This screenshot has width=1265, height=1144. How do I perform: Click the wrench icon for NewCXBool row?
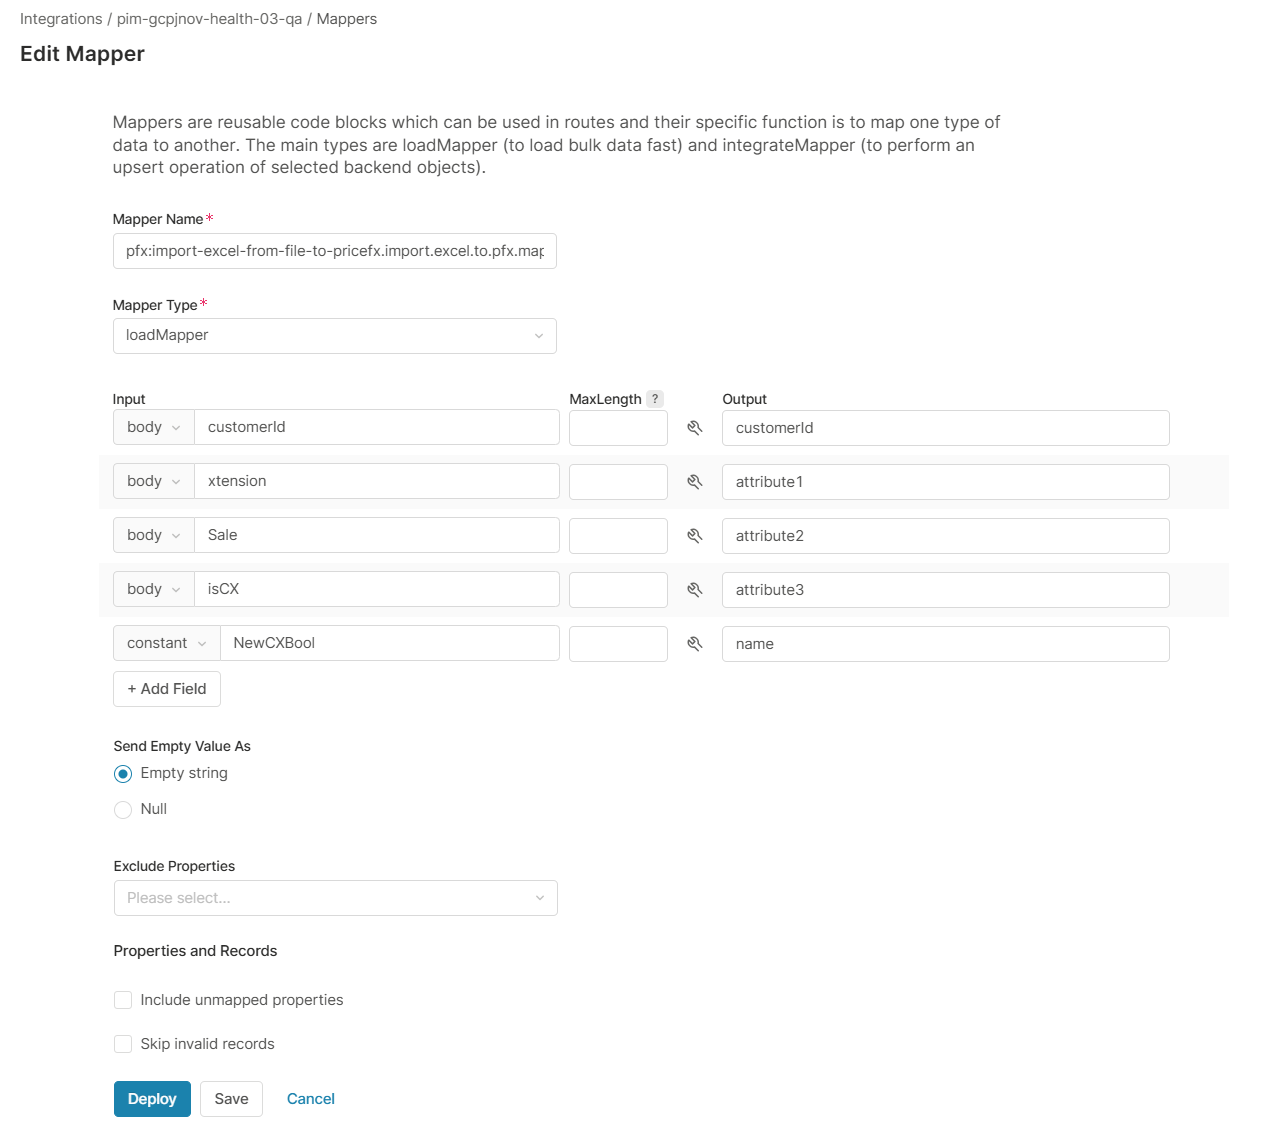pyautogui.click(x=695, y=644)
